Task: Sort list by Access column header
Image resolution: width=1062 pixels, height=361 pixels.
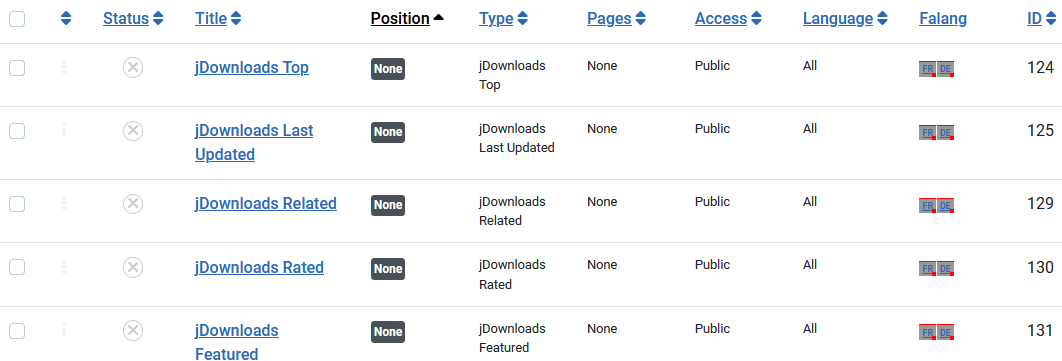Action: click(x=728, y=19)
